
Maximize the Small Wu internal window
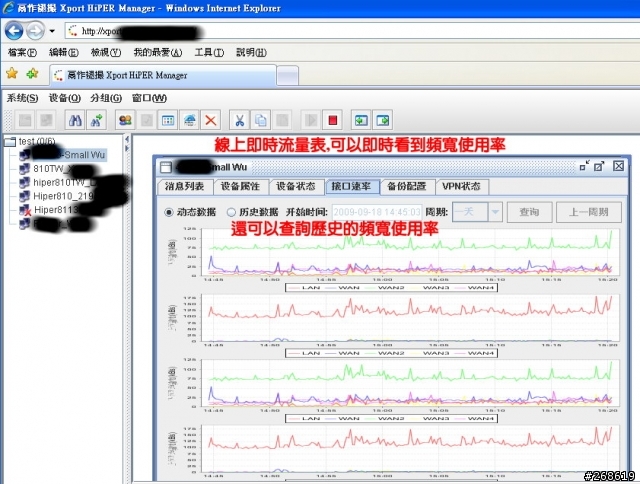[x=599, y=166]
